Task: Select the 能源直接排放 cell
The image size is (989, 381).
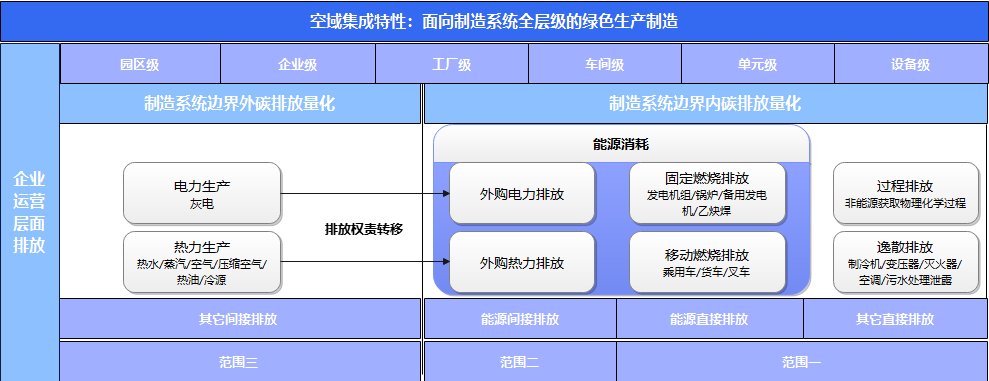Action: point(710,319)
